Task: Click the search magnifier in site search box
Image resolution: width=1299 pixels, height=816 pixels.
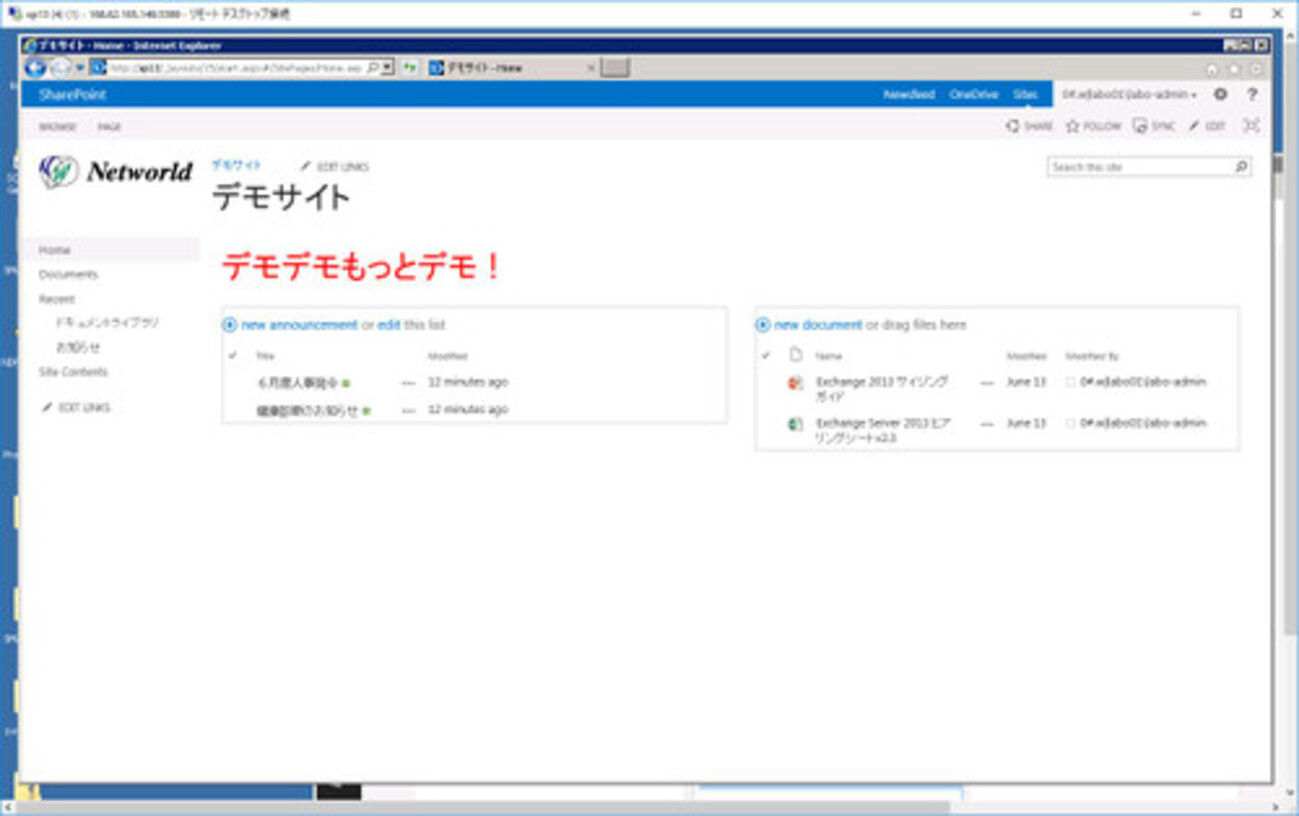Action: point(1241,167)
